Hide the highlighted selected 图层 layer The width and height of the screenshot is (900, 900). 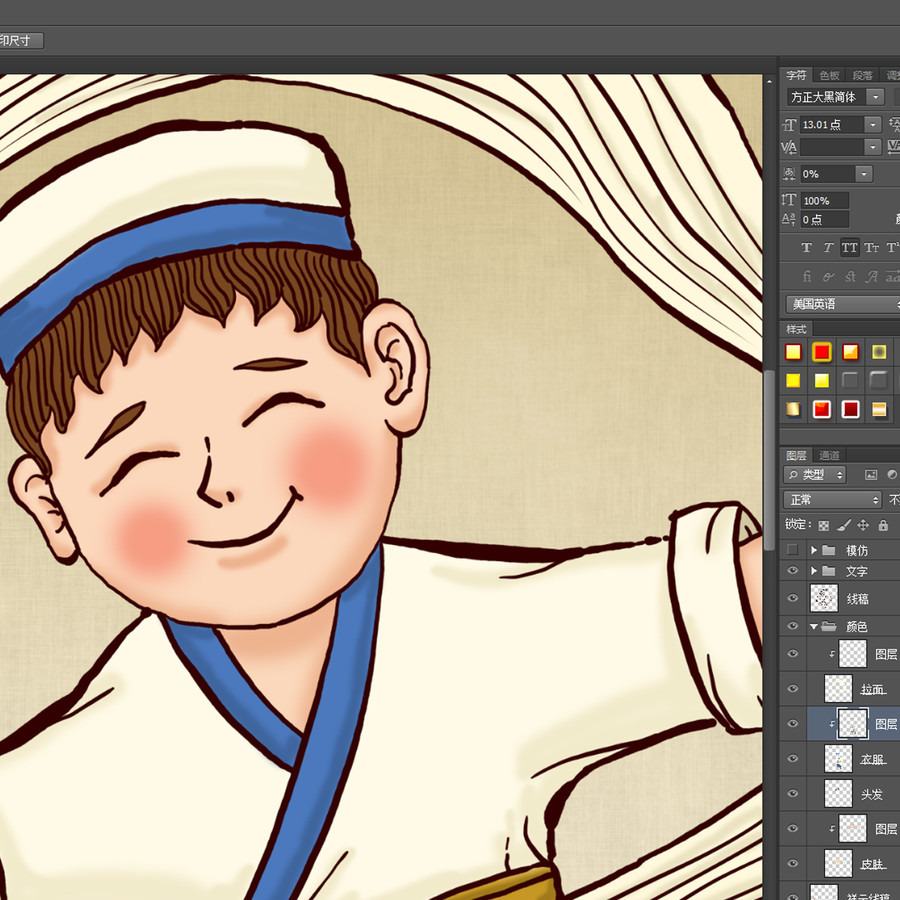pyautogui.click(x=792, y=723)
